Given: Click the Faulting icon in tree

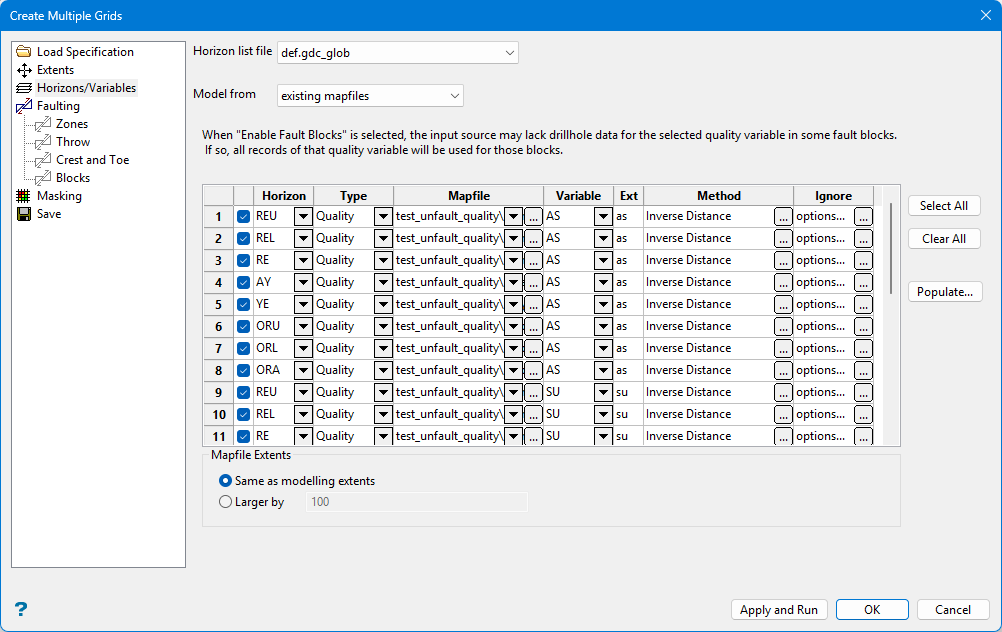Looking at the screenshot, I should pos(24,106).
